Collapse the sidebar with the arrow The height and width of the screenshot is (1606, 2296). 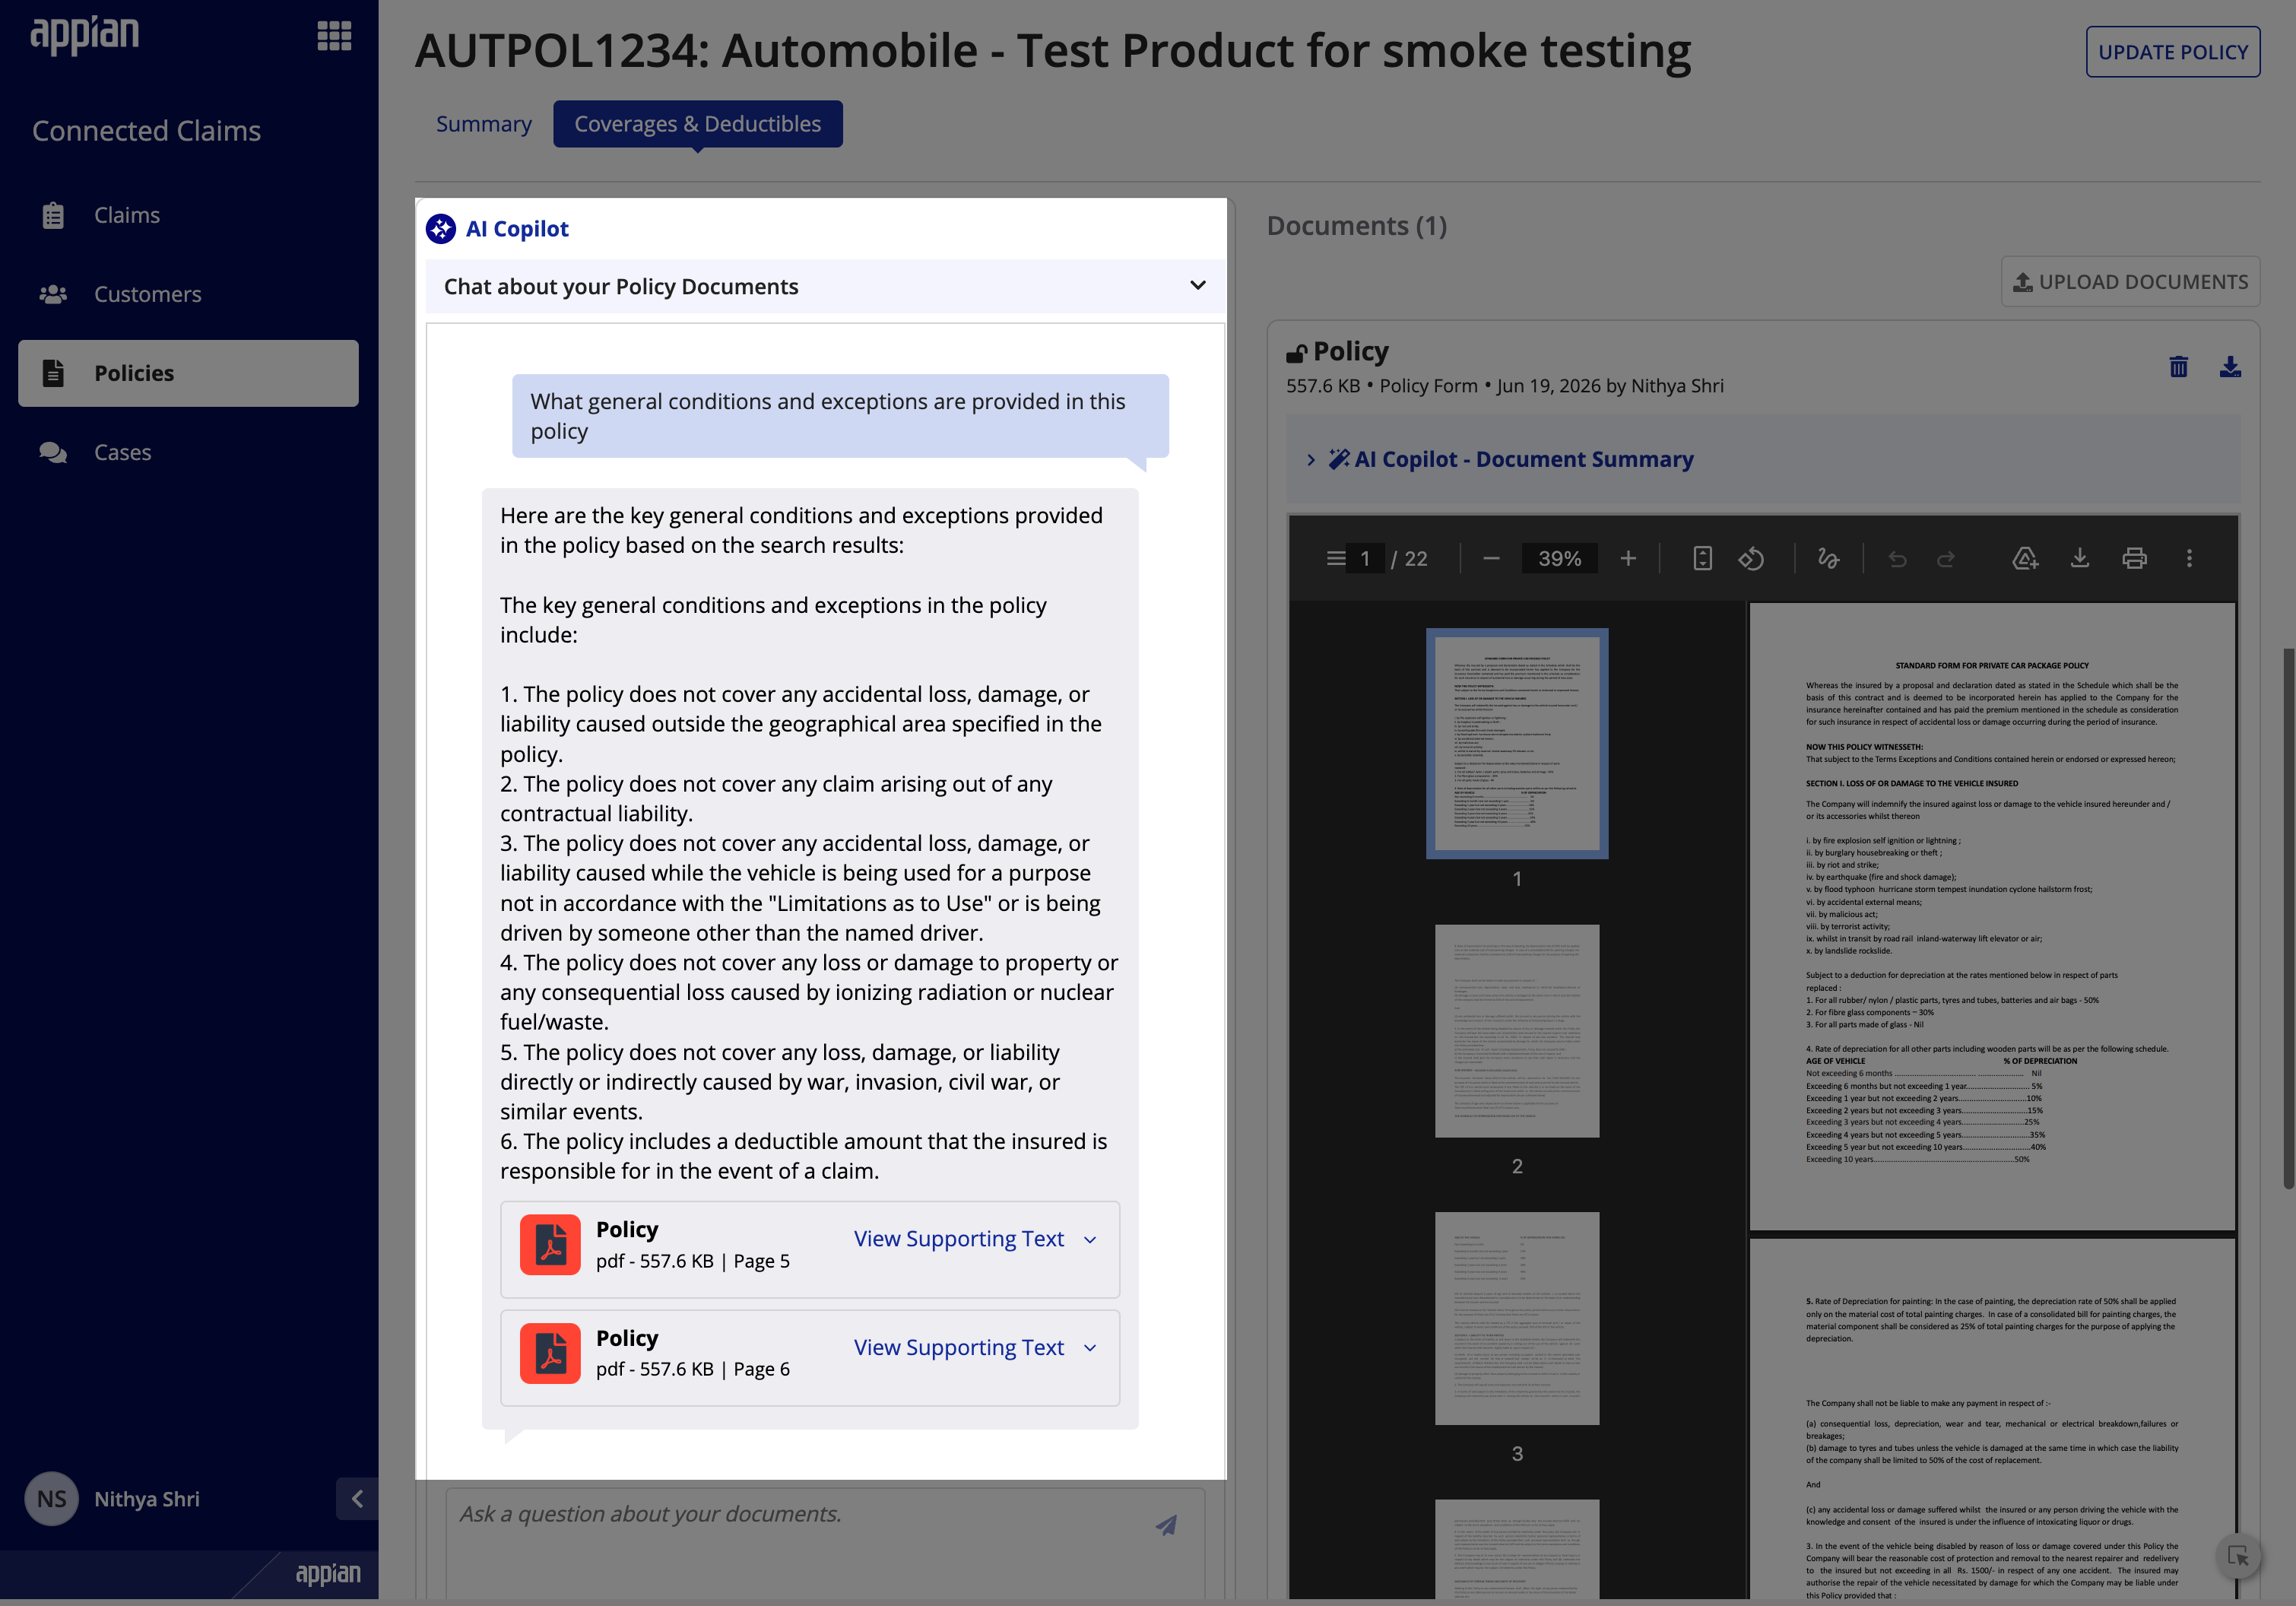[x=357, y=1498]
